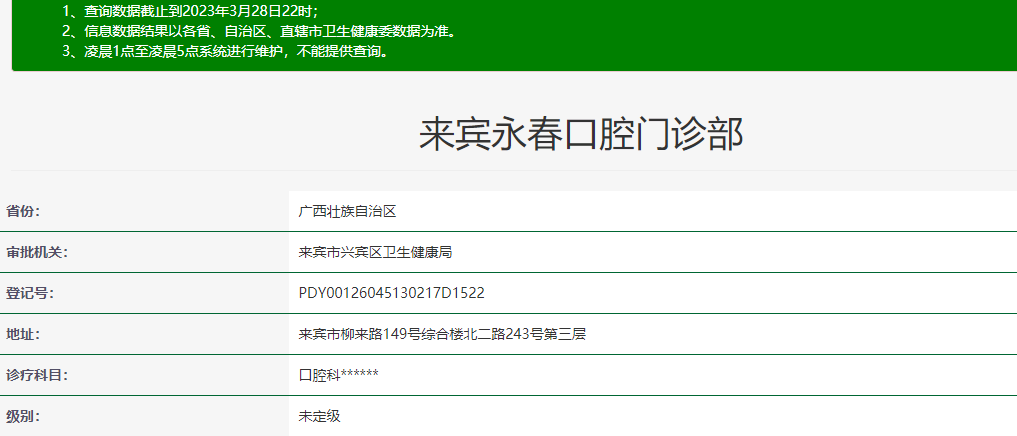This screenshot has height=436, width=1017.
Task: Click notice line about 2023年3月28日22时 data cutoff
Action: pyautogui.click(x=191, y=11)
